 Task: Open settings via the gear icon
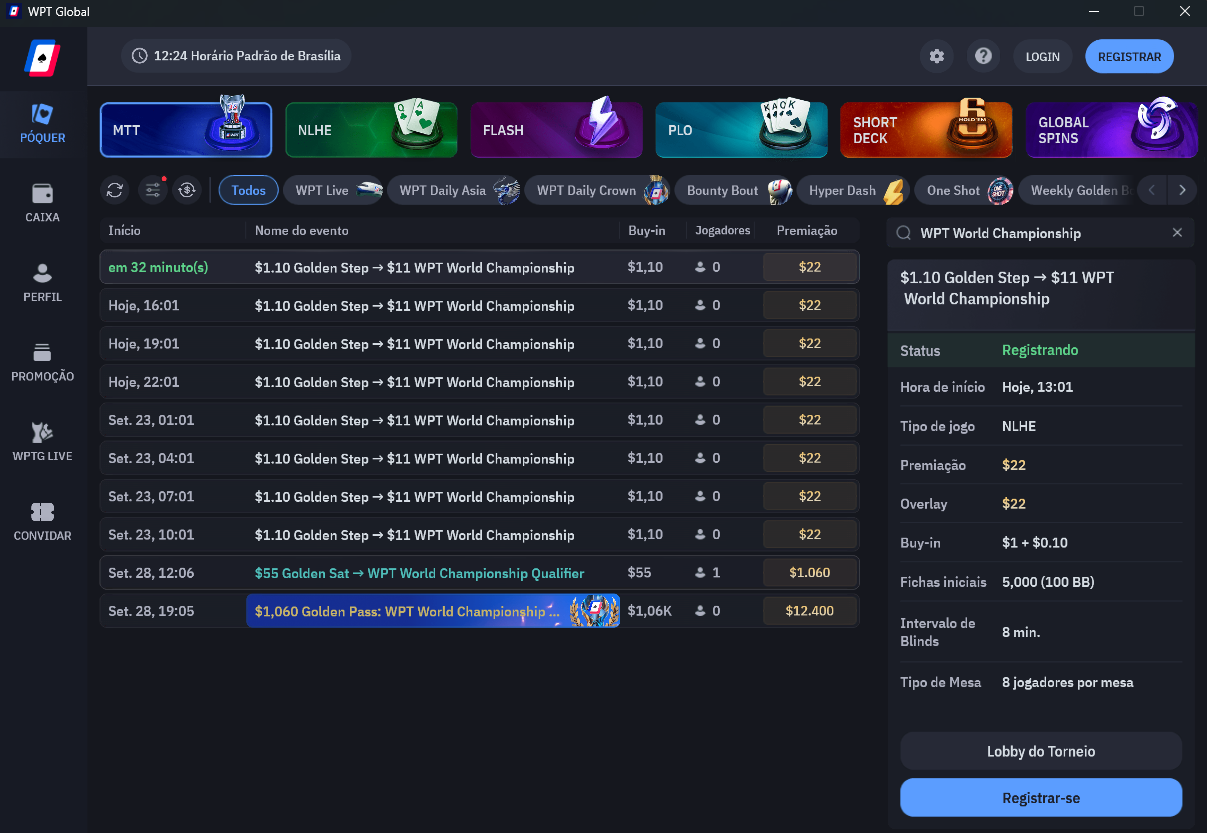tap(937, 57)
